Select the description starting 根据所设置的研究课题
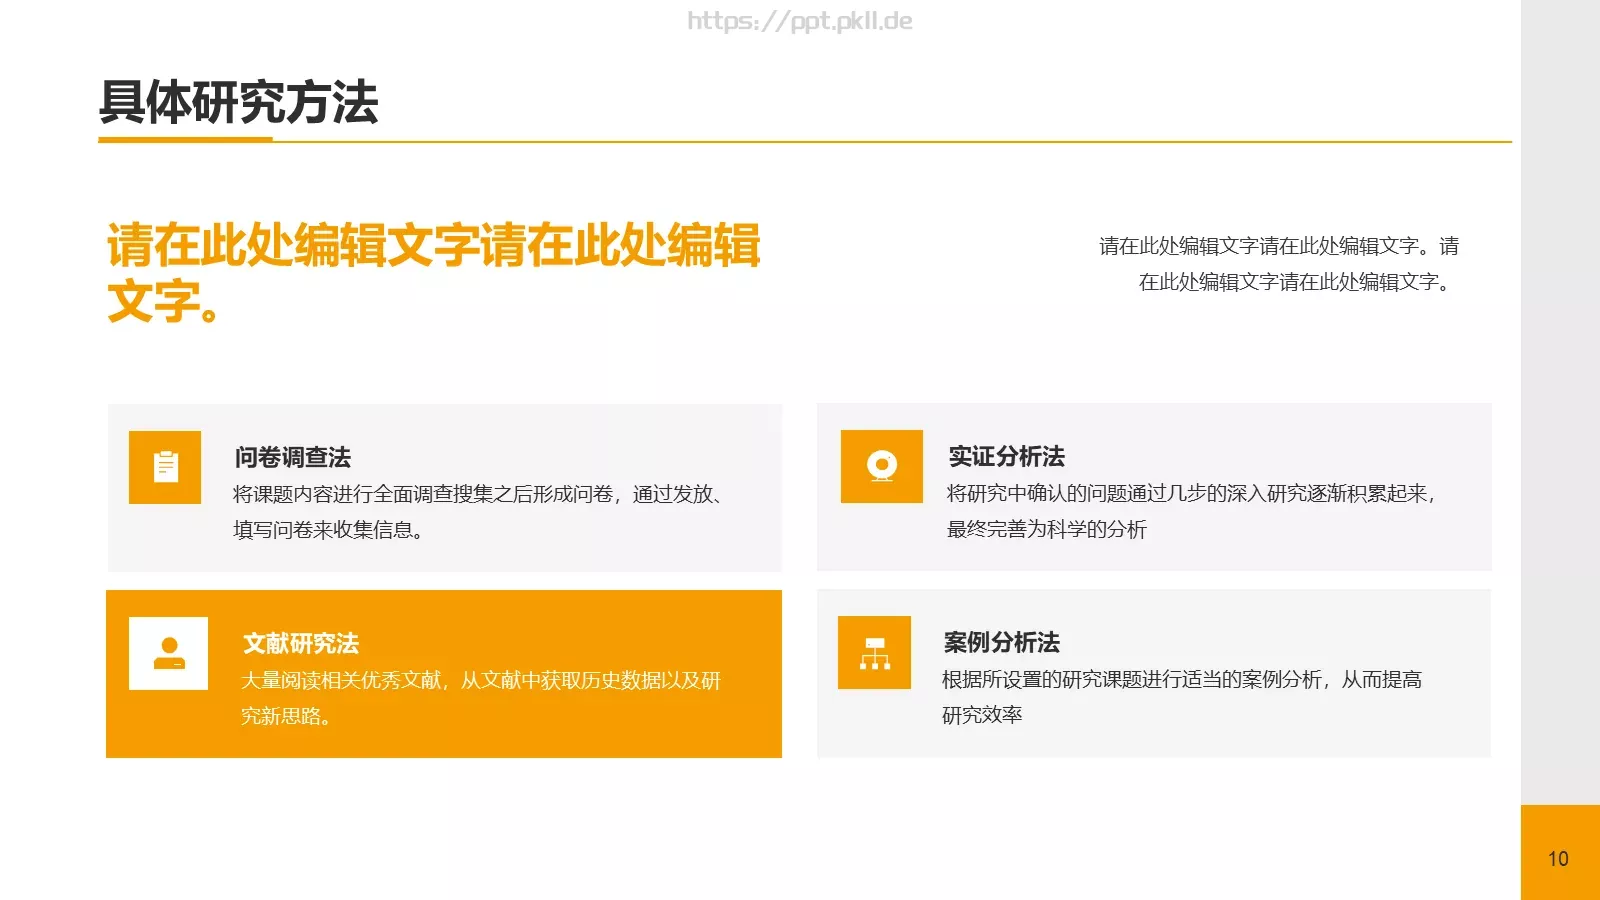Screen dimensions: 1600x900 tap(1182, 696)
